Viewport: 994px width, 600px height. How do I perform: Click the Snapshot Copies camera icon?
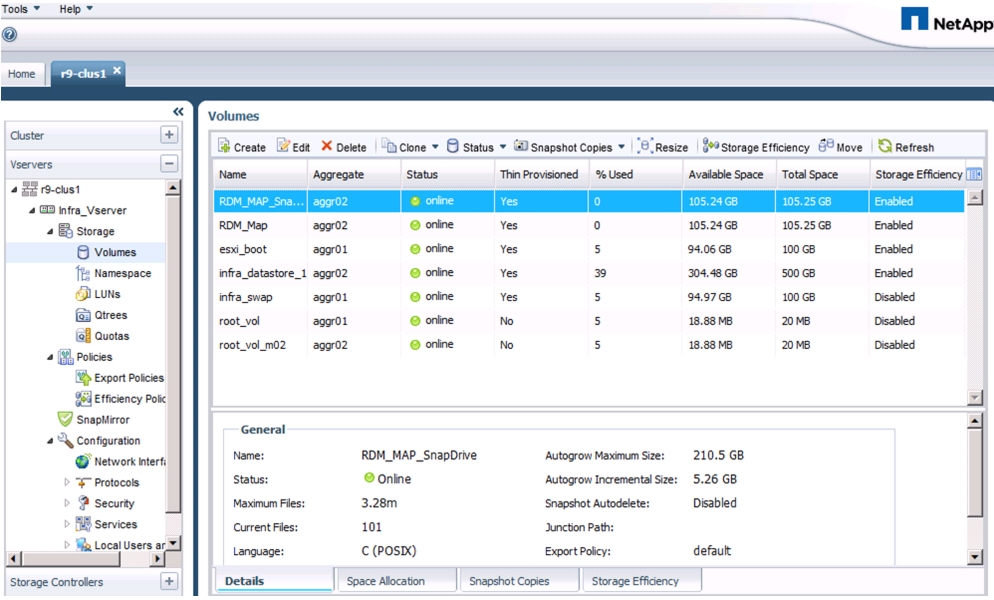(520, 146)
